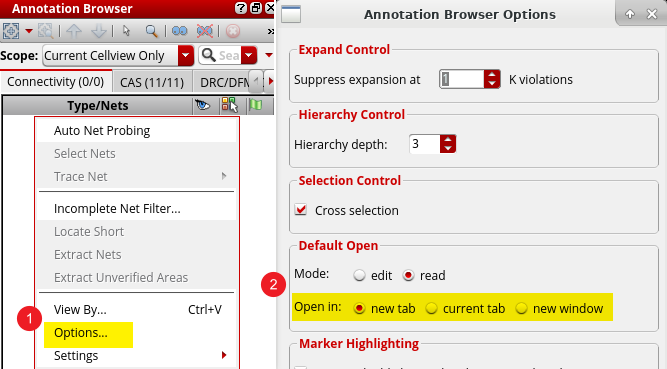667x369 pixels.
Task: Expand the Settings submenu
Action: 137,356
